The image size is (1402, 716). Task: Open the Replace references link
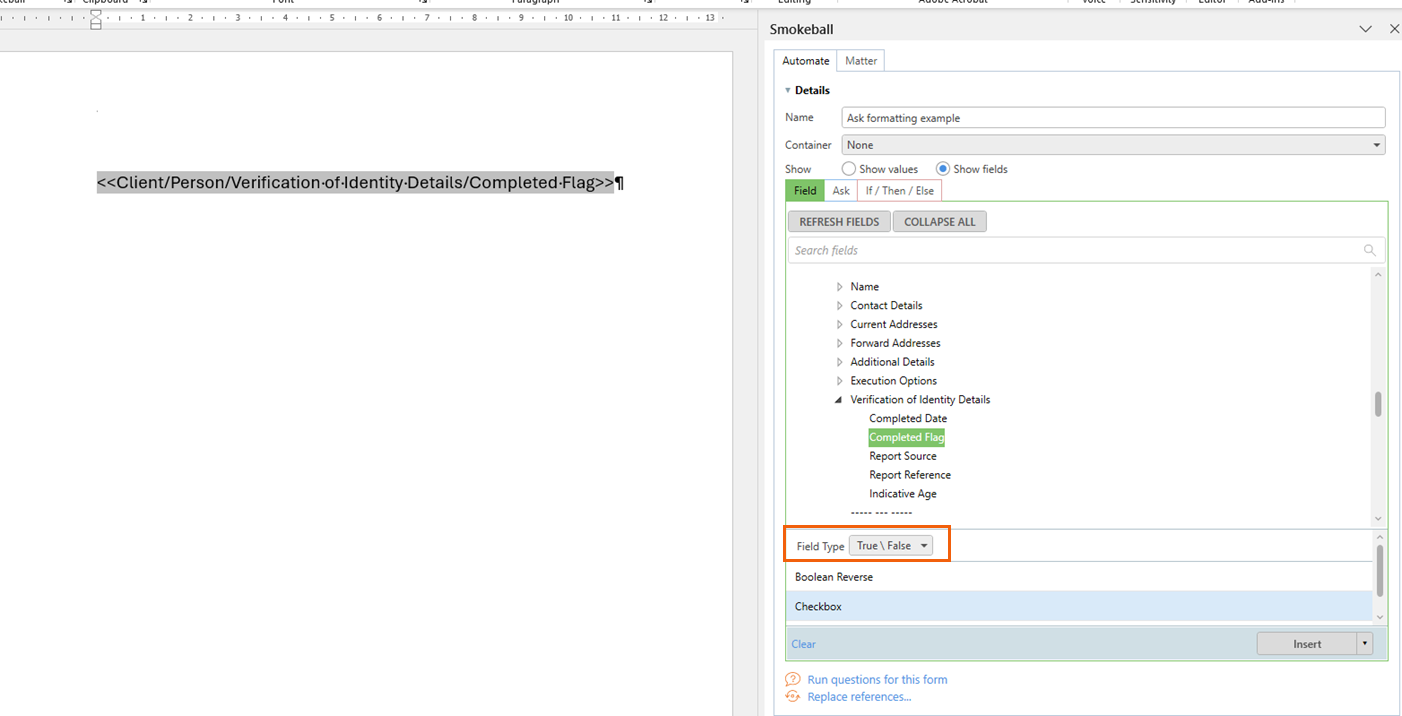pyautogui.click(x=859, y=697)
